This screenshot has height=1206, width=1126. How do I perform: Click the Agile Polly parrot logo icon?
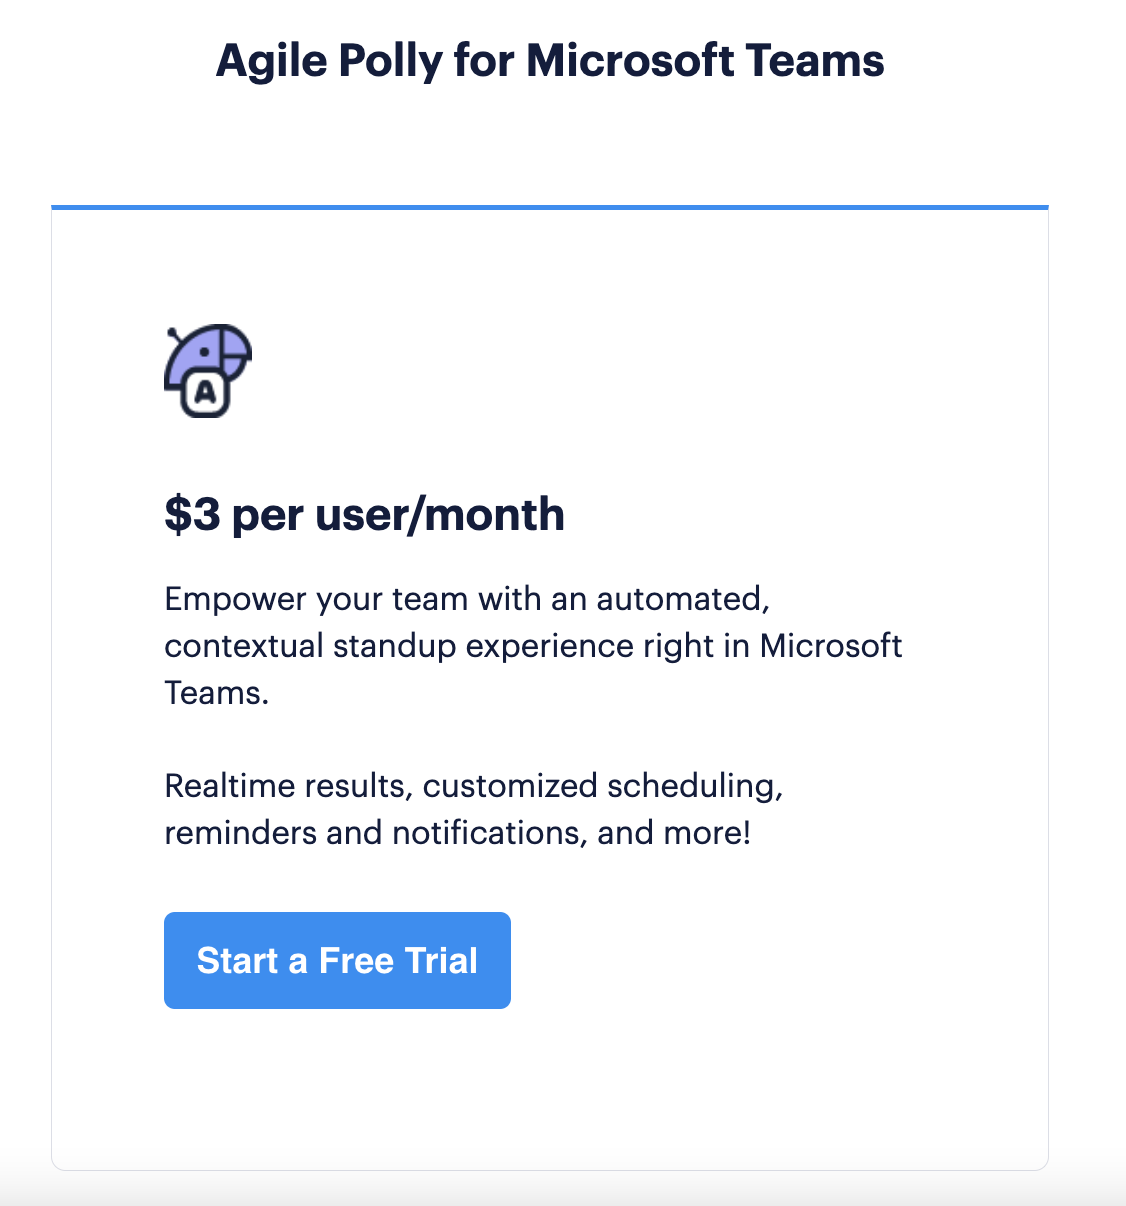pyautogui.click(x=208, y=370)
